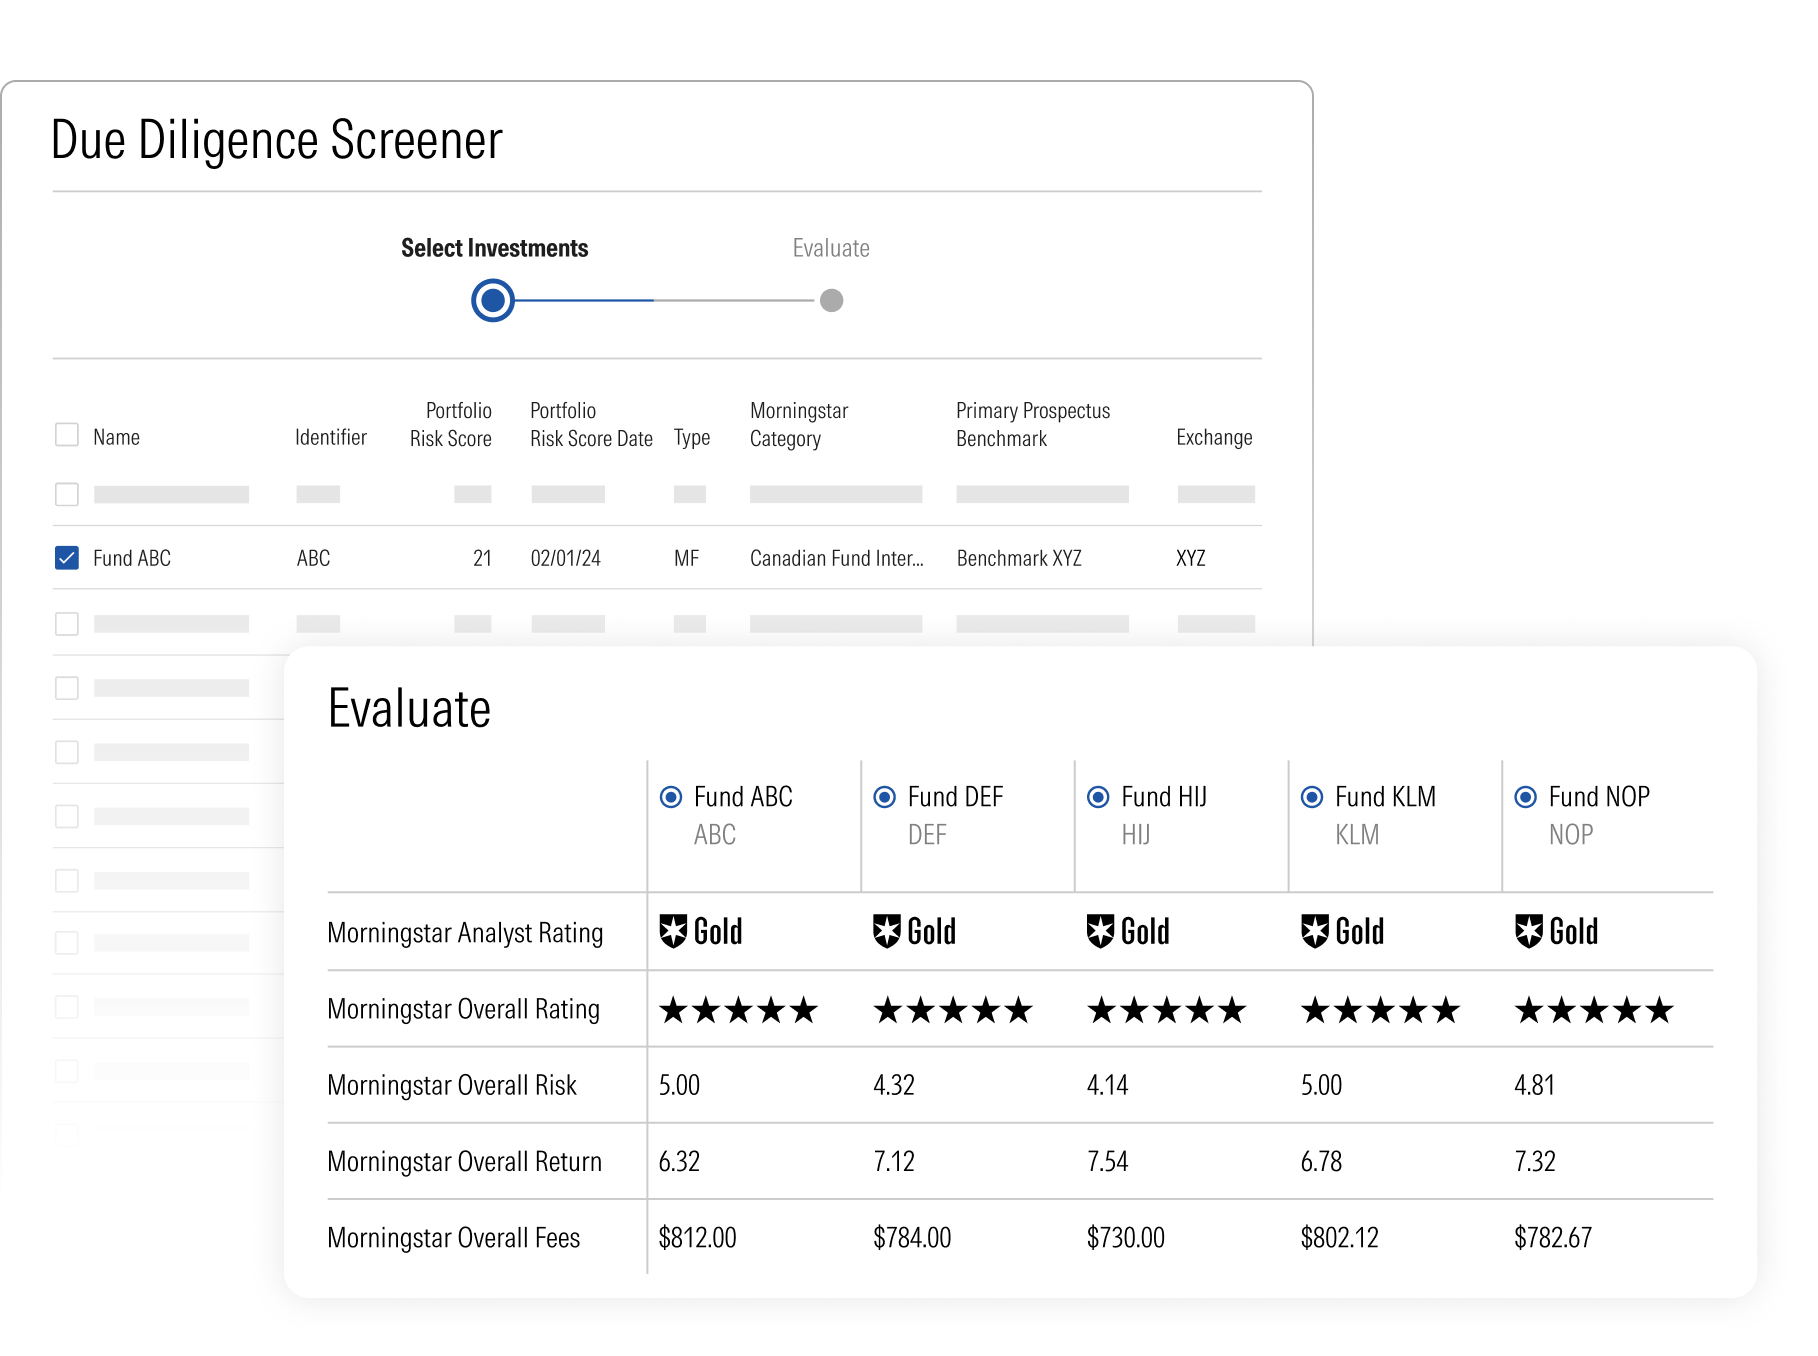Click the five-star rating for Fund HIJ
1818x1356 pixels.
tap(1167, 1010)
